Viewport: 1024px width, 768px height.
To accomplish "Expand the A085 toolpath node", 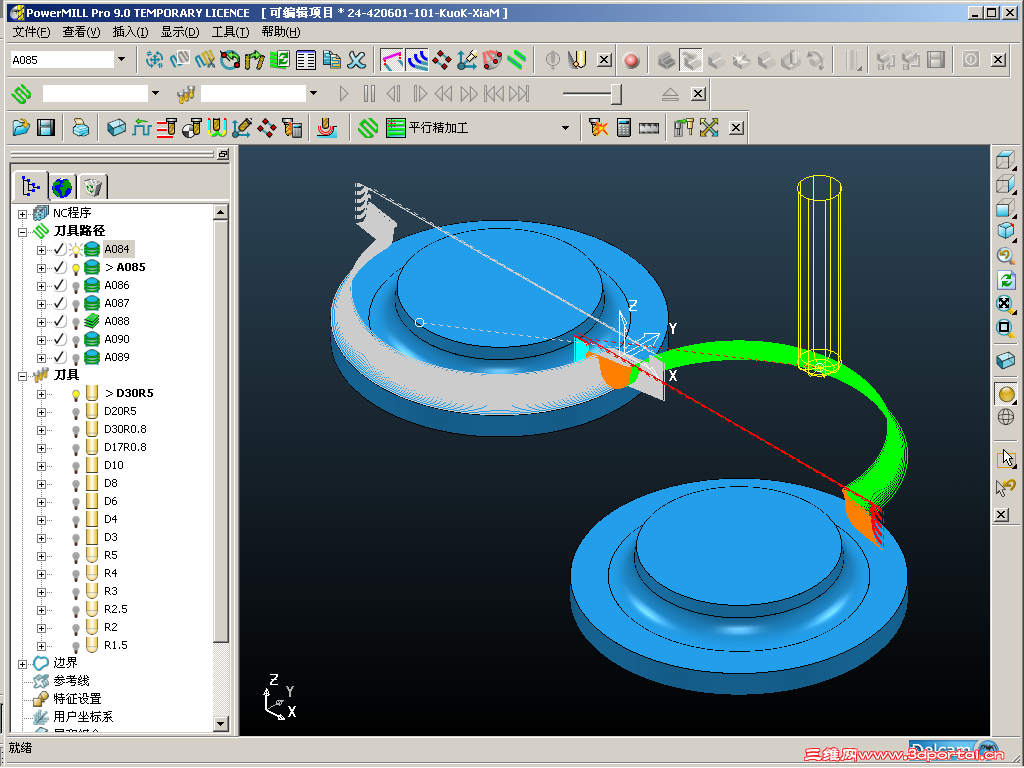I will coord(41,268).
